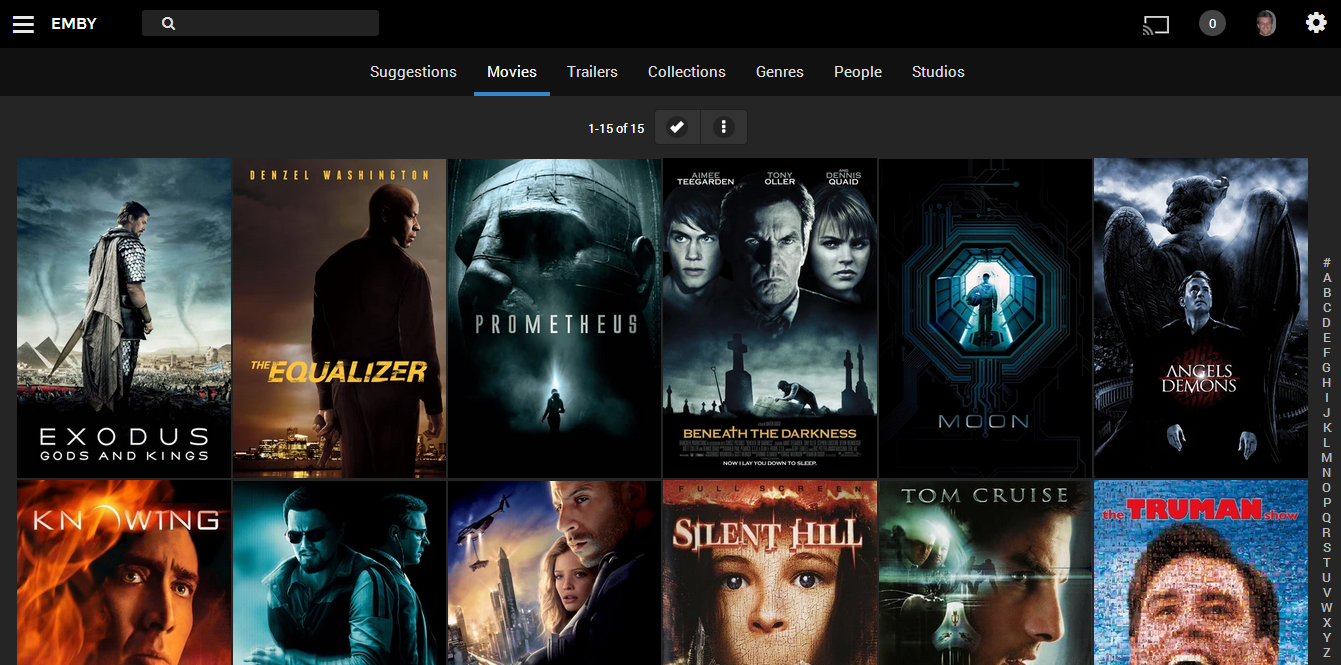Open the notifications counter badge
Image resolution: width=1341 pixels, height=665 pixels.
pyautogui.click(x=1212, y=23)
